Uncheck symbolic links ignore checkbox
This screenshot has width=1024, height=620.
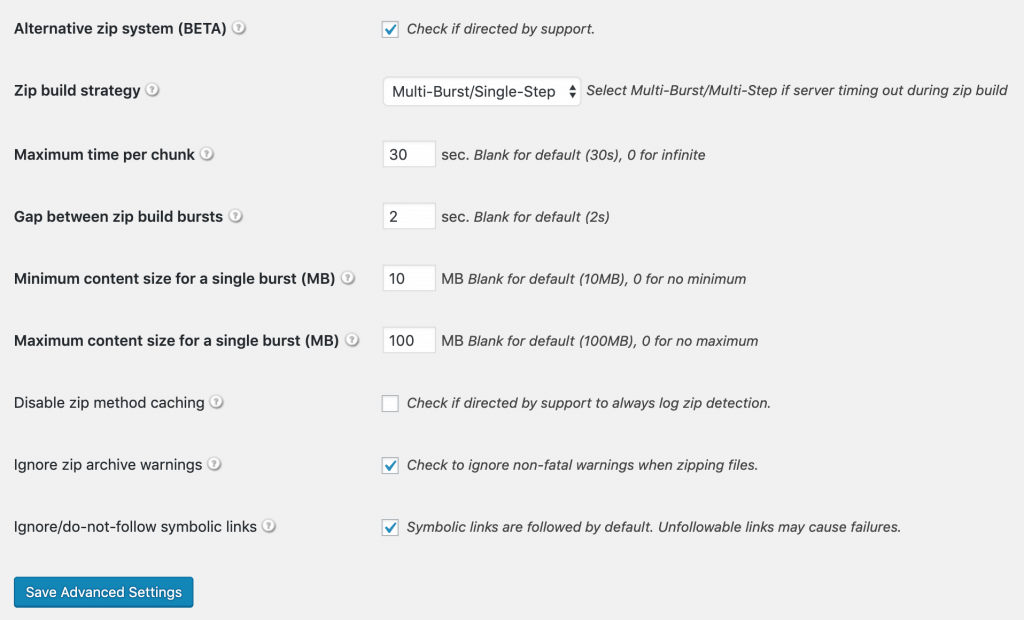[x=390, y=527]
